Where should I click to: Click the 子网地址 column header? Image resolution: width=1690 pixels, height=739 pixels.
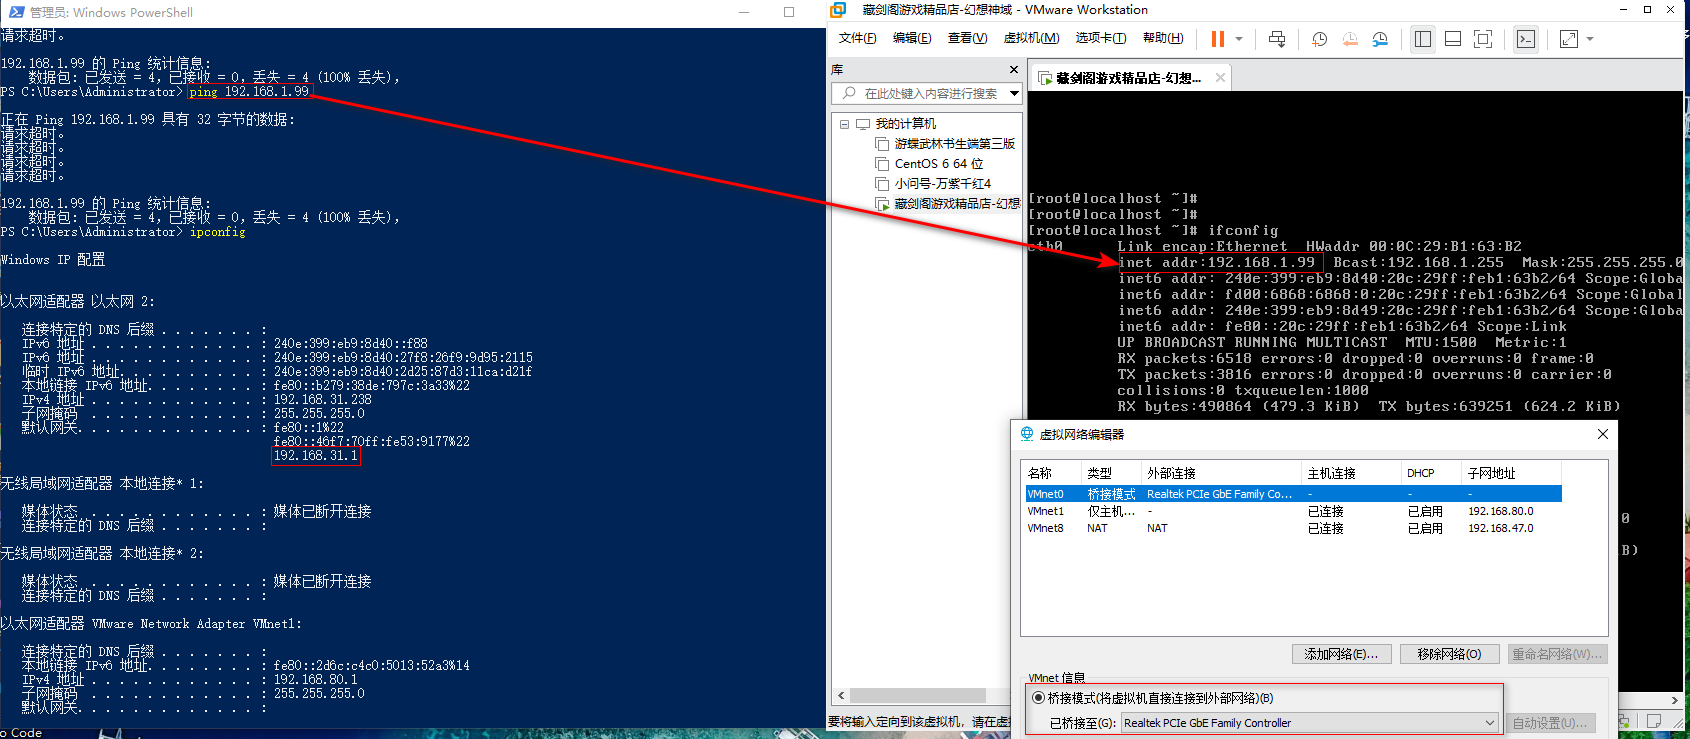click(1511, 473)
